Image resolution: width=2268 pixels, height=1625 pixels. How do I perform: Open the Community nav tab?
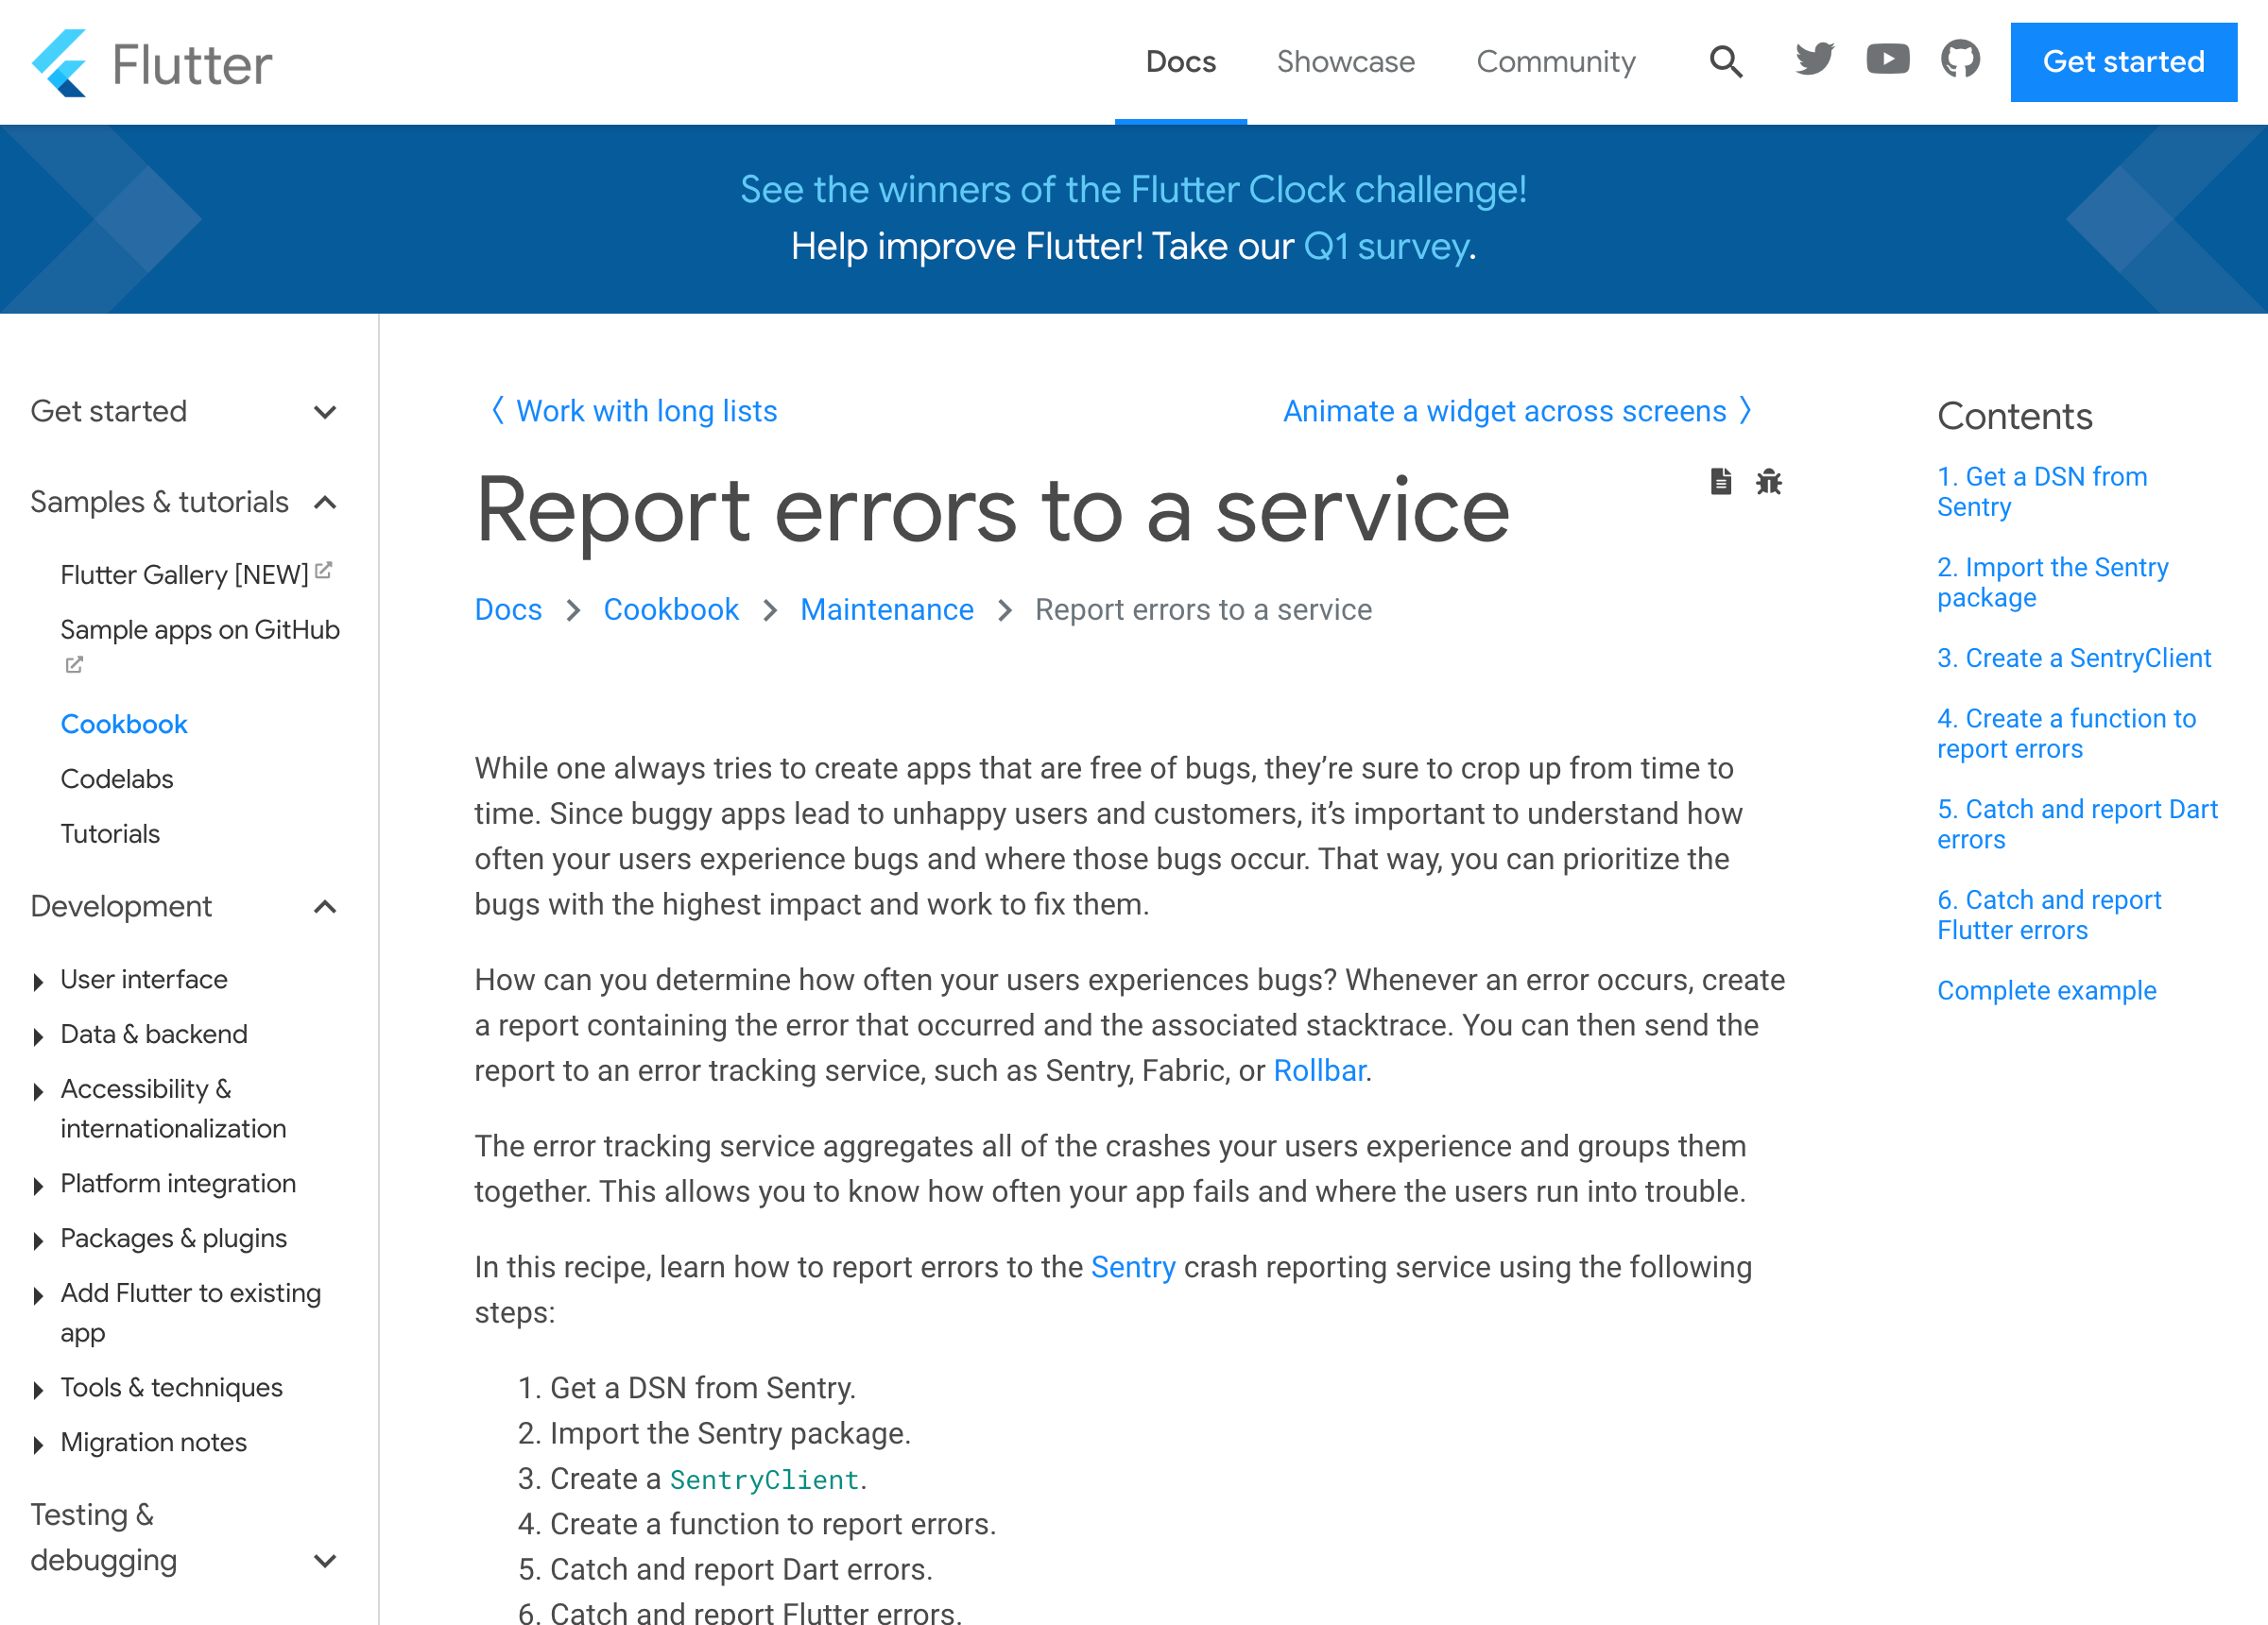click(1555, 62)
